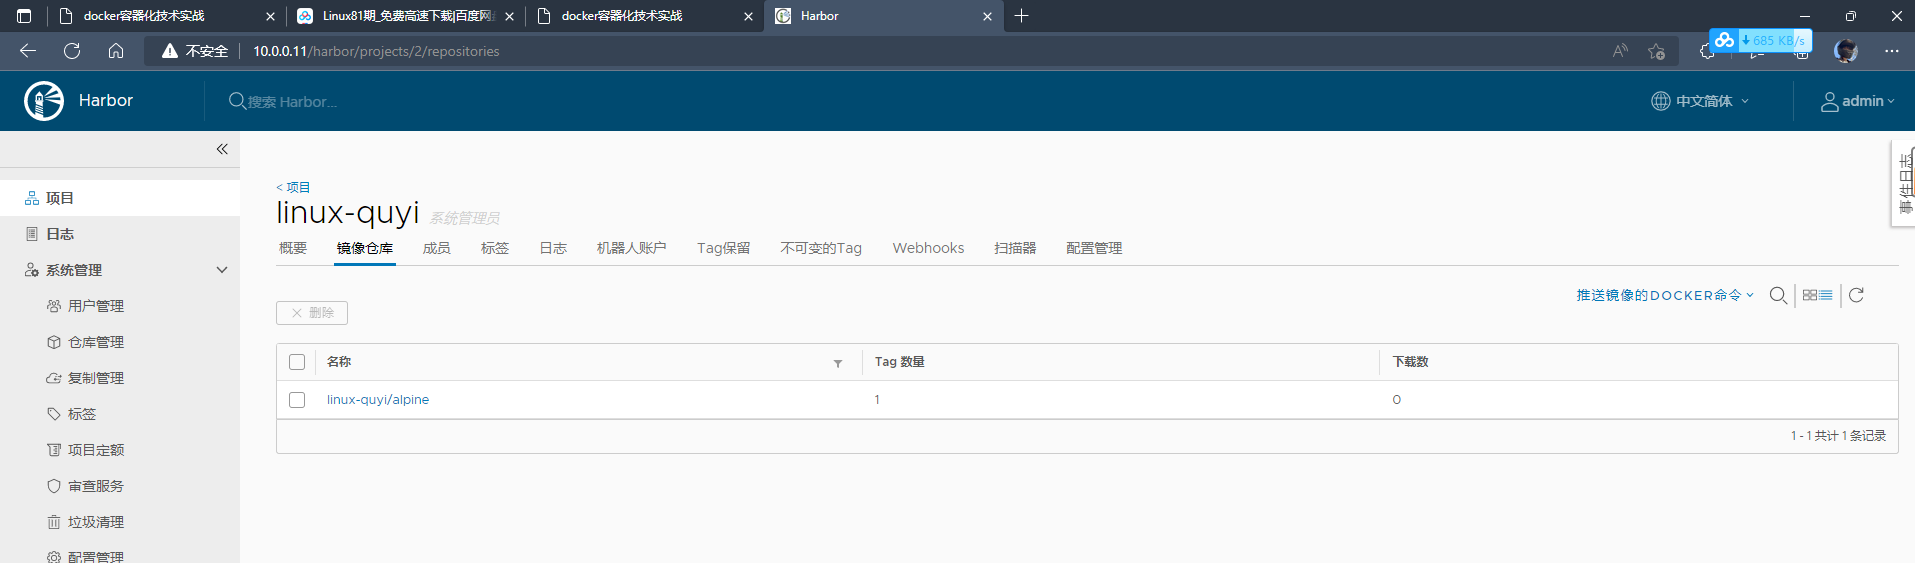Expand 推送镜像的DOCKER命令 dropdown
1915x563 pixels.
tap(1665, 295)
